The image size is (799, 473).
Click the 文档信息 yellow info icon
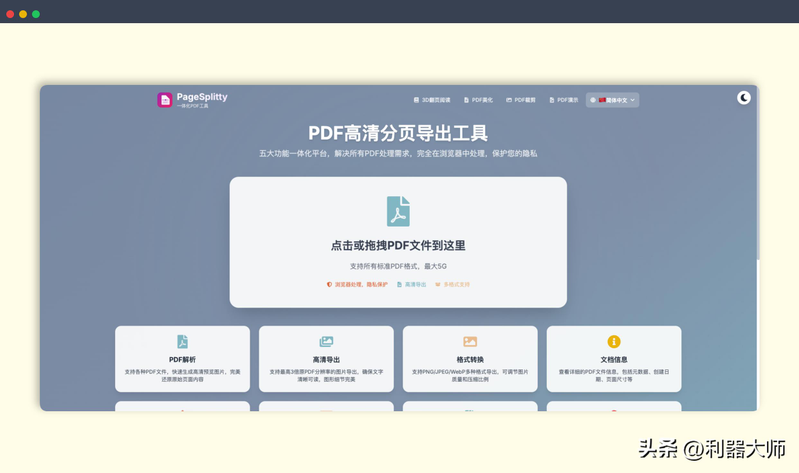click(x=614, y=341)
